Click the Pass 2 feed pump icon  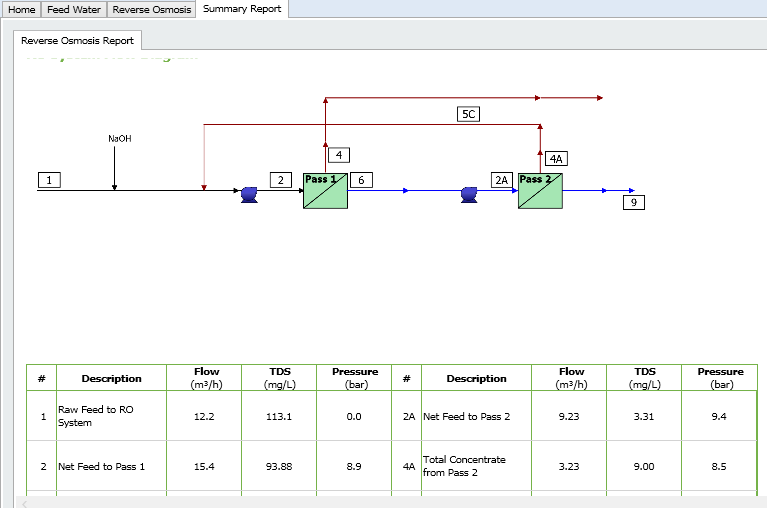(469, 195)
